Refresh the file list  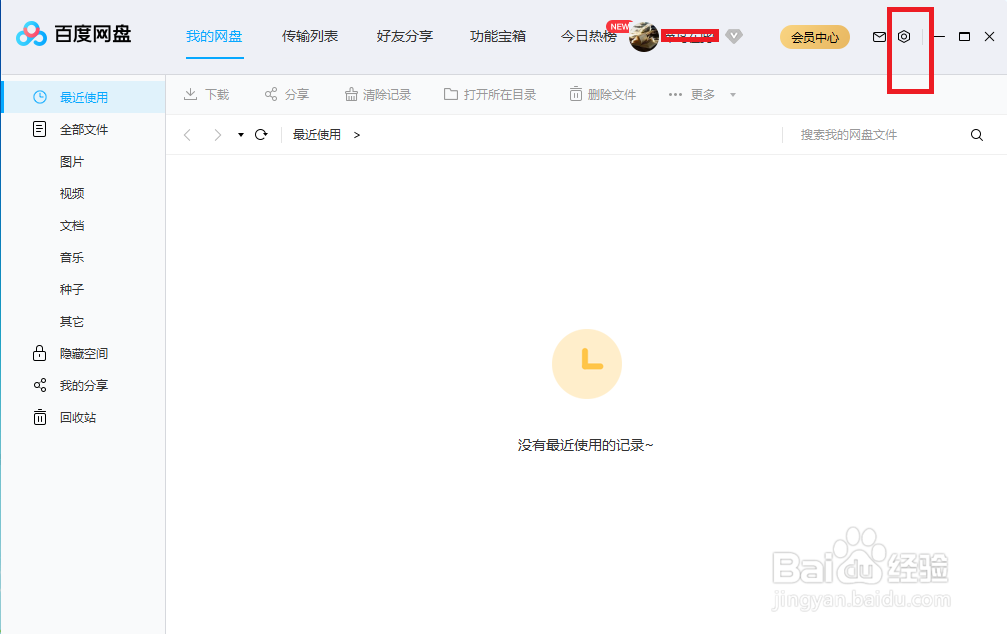point(261,134)
